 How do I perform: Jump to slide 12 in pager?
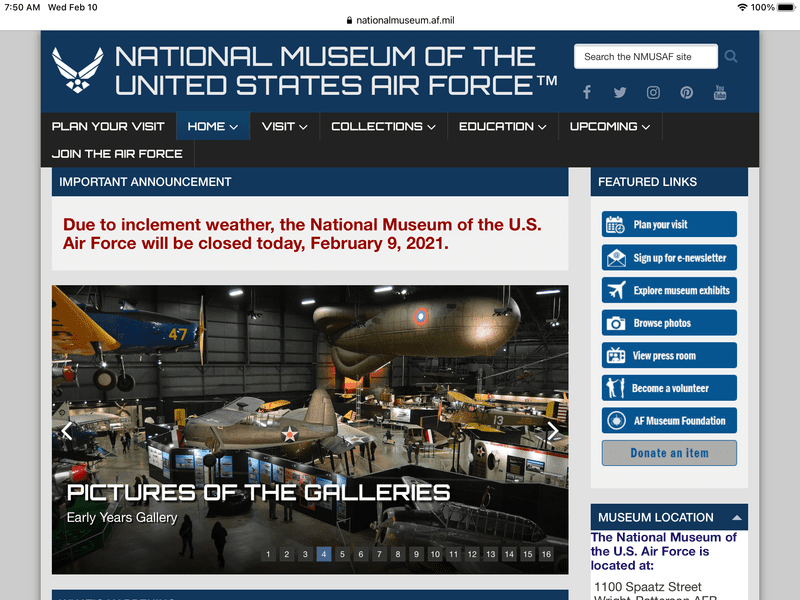[x=472, y=554]
